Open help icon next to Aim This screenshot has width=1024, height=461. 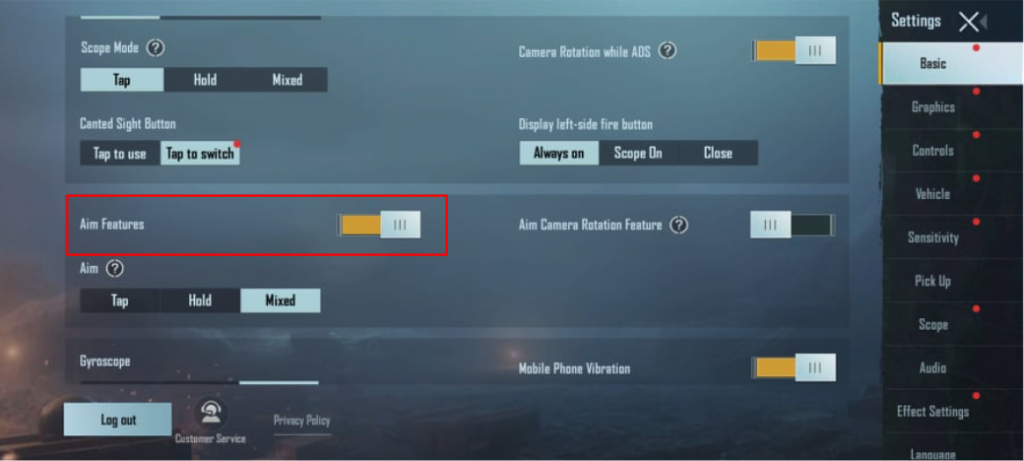[x=115, y=268]
